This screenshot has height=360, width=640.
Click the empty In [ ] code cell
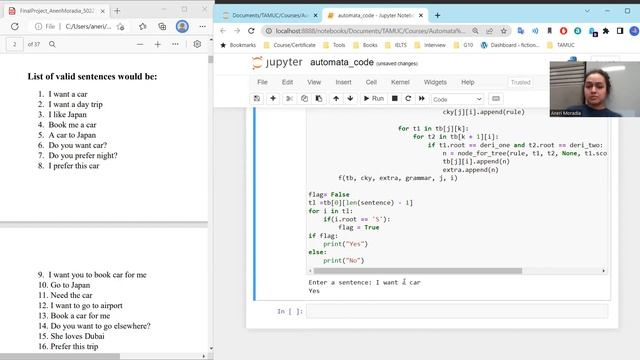[x=457, y=311]
